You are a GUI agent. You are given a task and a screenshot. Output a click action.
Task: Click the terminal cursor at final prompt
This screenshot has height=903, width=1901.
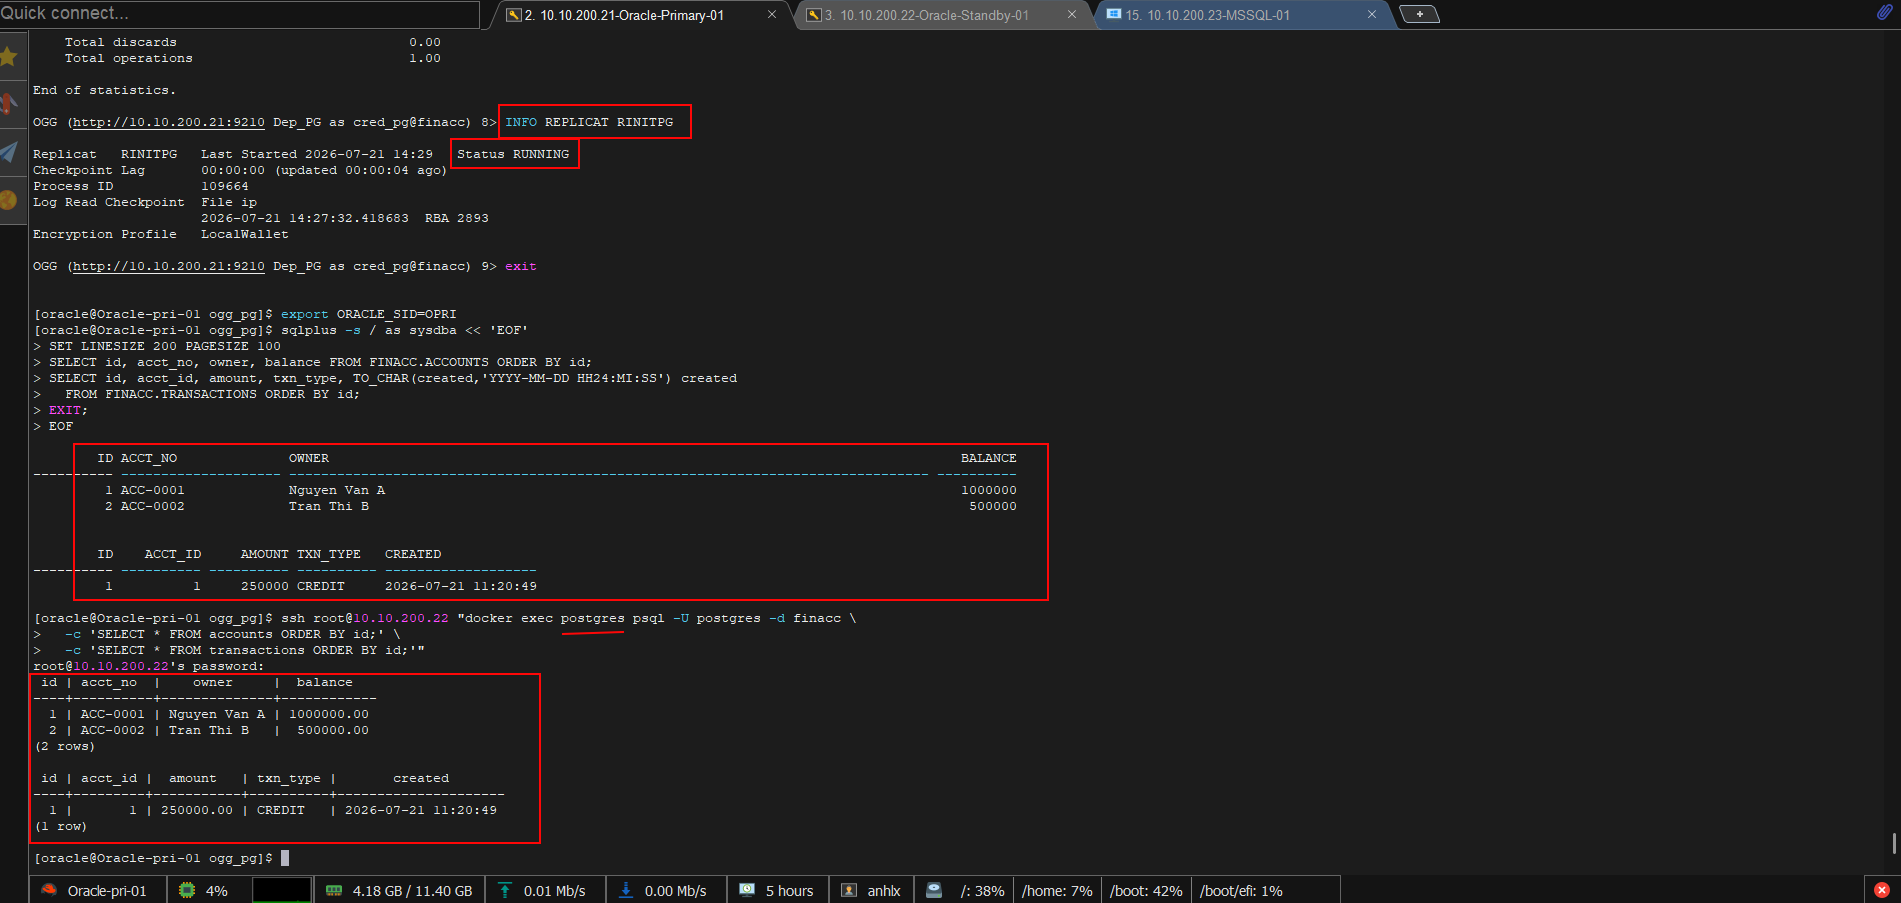(x=285, y=858)
